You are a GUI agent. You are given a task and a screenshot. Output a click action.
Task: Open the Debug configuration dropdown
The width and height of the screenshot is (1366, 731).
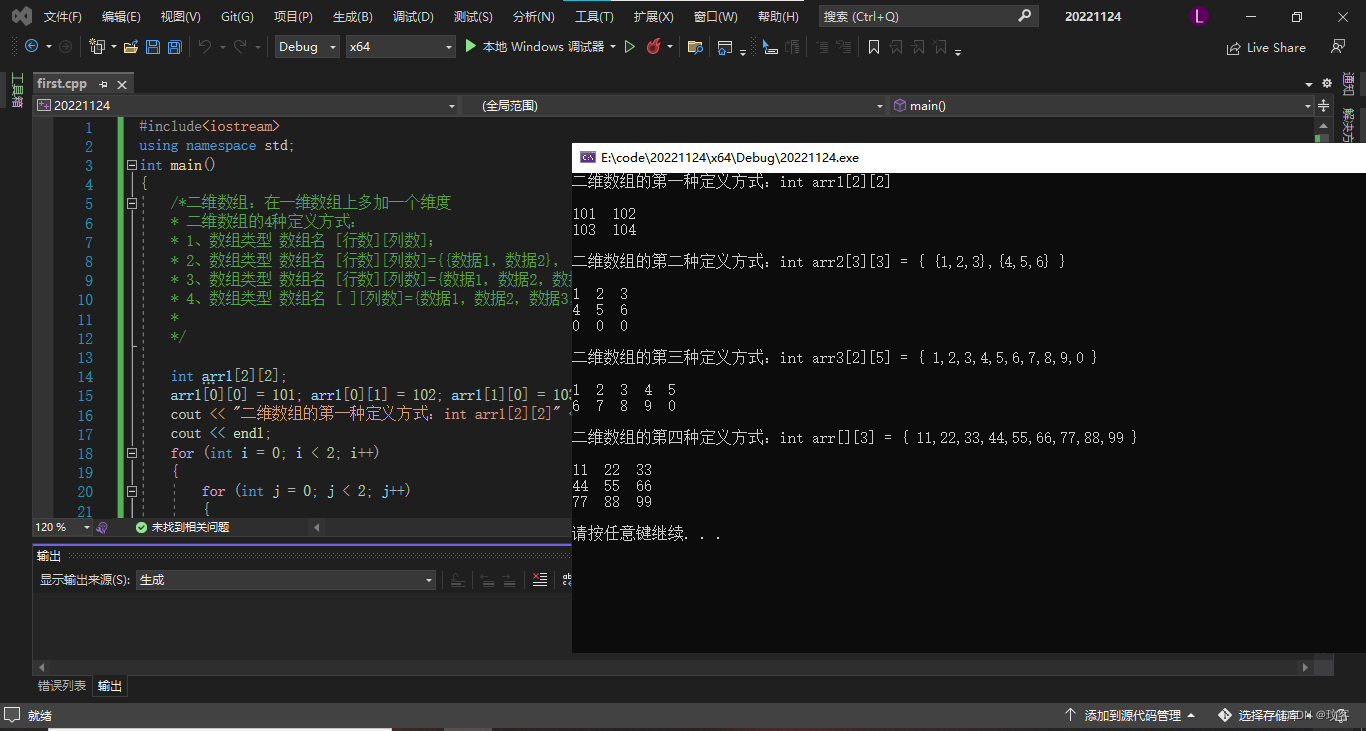pos(307,47)
